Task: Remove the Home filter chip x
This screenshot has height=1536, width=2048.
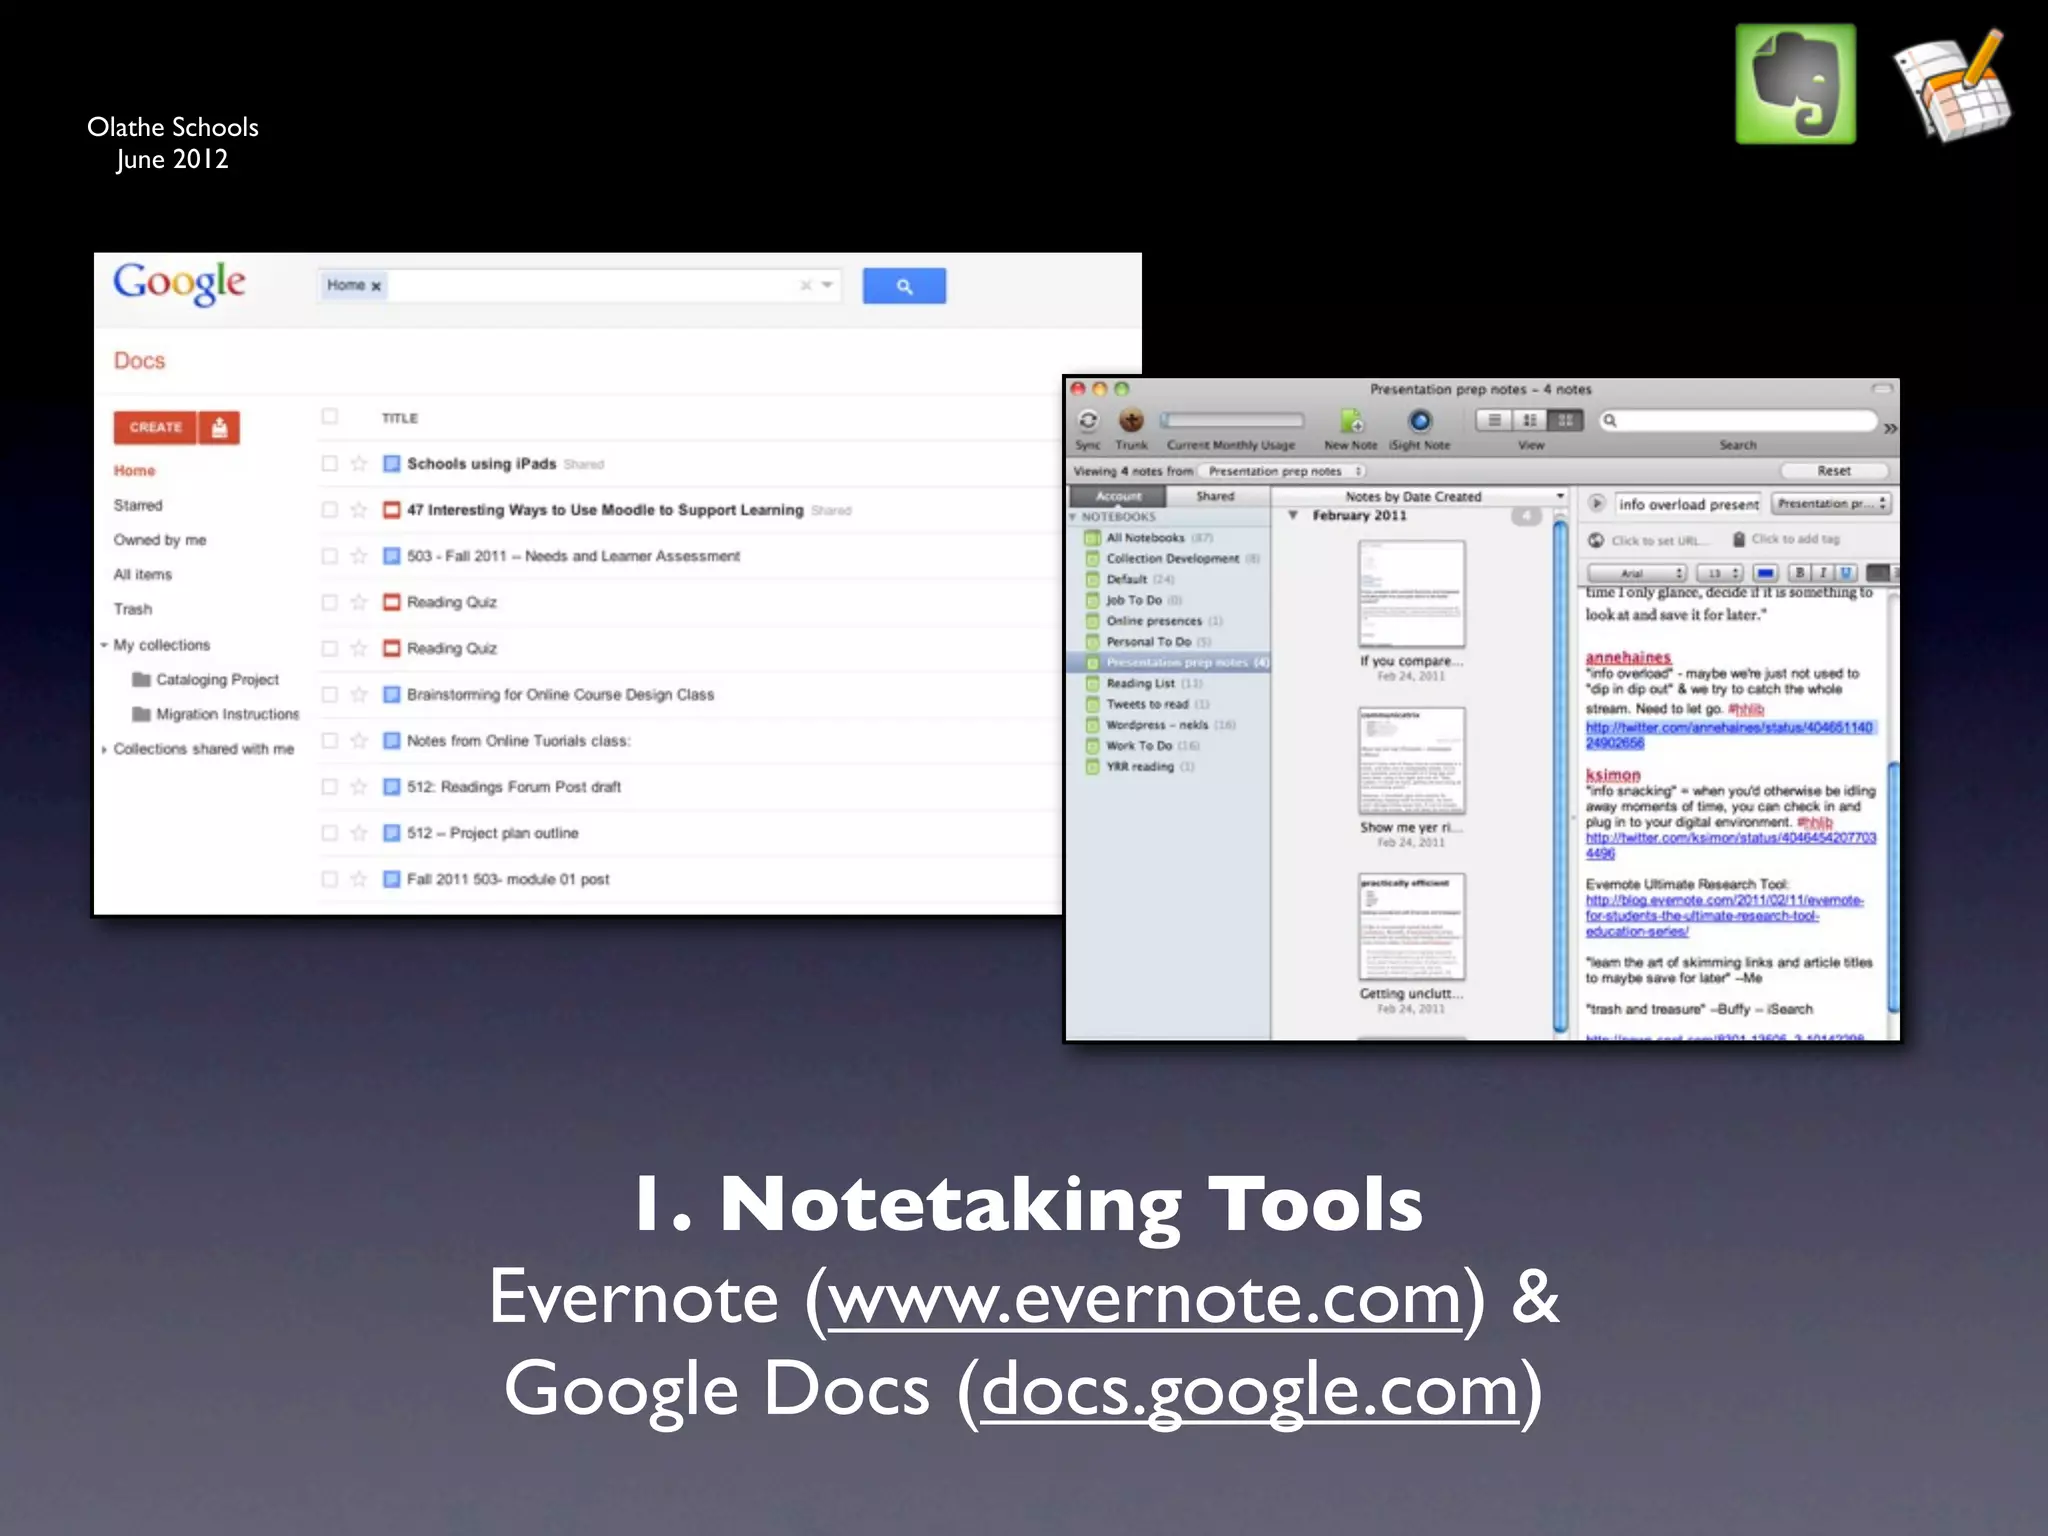Action: click(x=376, y=286)
